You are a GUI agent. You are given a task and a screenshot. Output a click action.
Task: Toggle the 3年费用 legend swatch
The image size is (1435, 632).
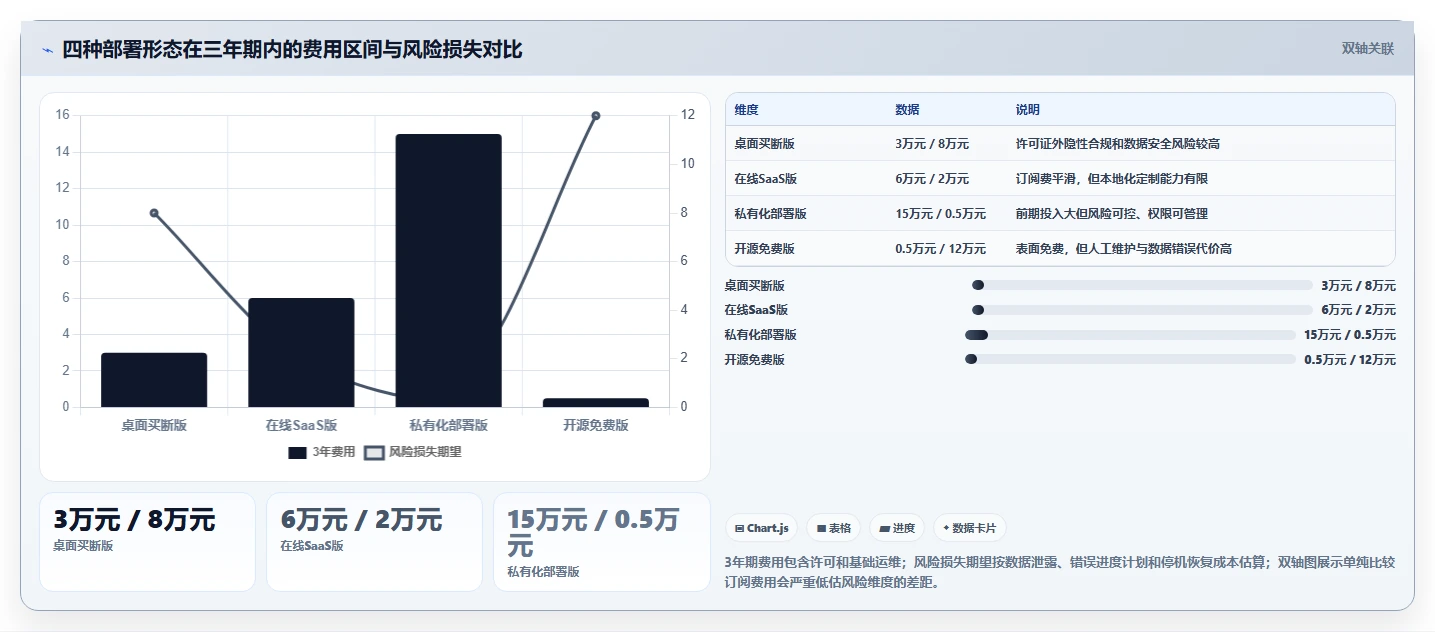(297, 452)
